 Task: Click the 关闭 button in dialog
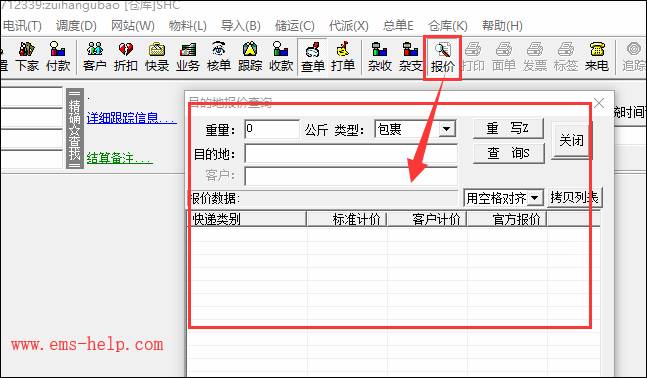click(x=571, y=140)
